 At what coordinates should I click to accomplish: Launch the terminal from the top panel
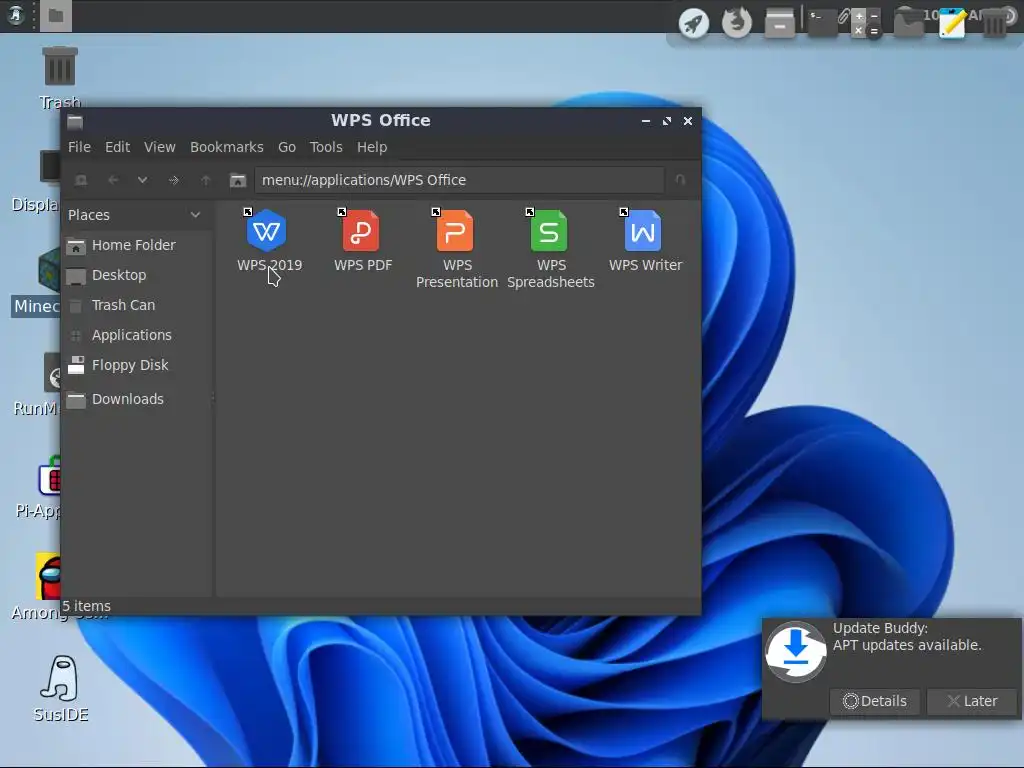tap(822, 22)
